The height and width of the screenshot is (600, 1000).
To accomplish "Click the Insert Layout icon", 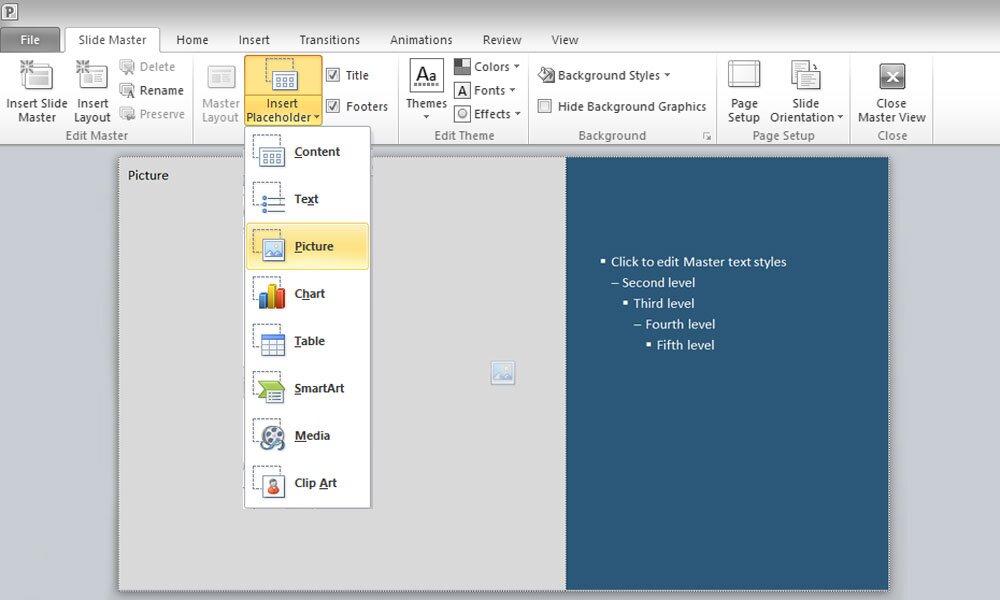I will pos(92,78).
